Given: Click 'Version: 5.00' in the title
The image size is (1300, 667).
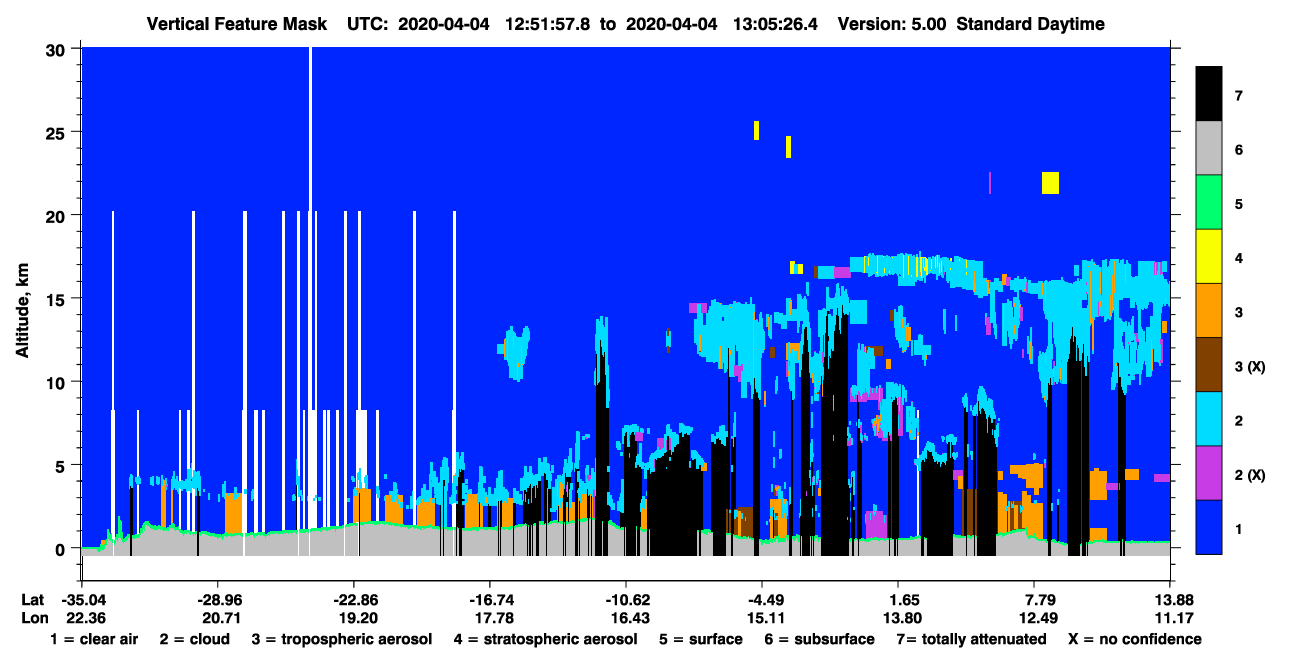Looking at the screenshot, I should click(x=894, y=24).
